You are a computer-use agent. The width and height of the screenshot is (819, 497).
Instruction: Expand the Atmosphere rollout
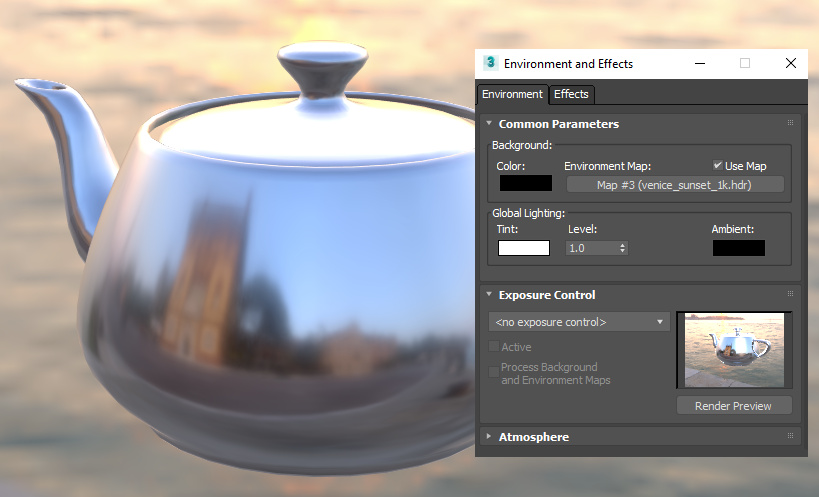[489, 436]
